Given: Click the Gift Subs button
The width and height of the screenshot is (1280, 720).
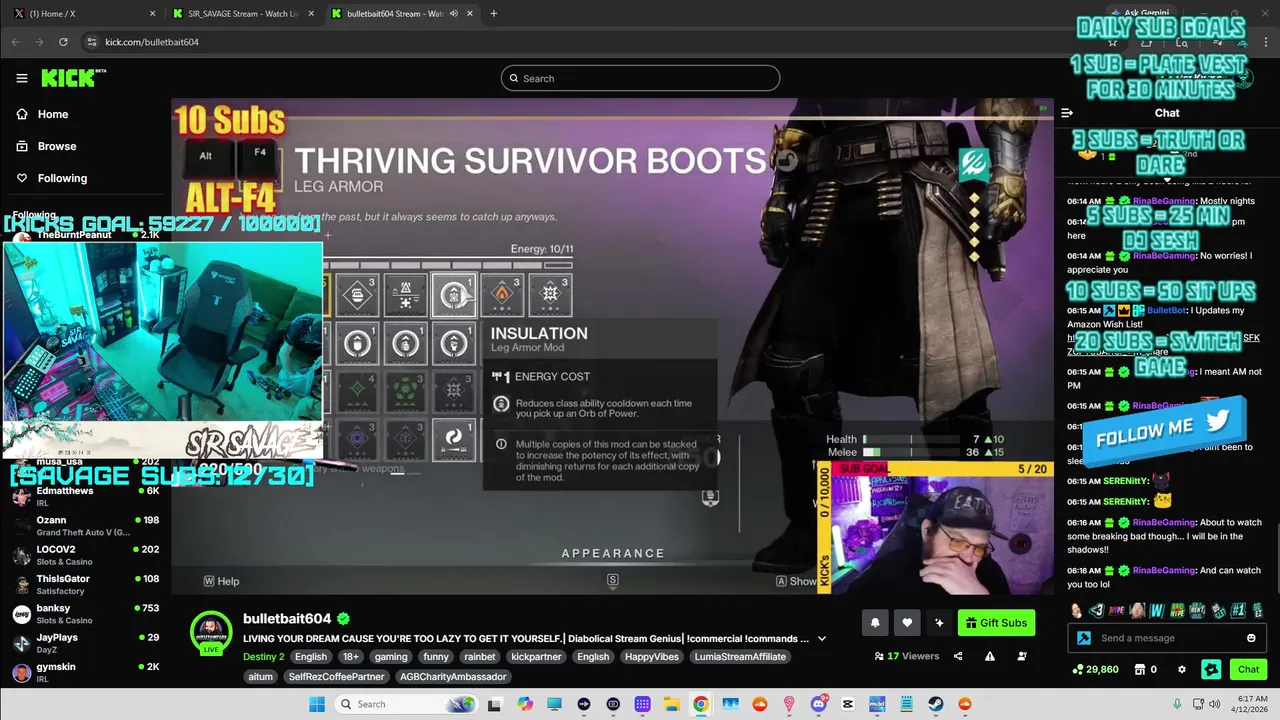Looking at the screenshot, I should point(996,623).
